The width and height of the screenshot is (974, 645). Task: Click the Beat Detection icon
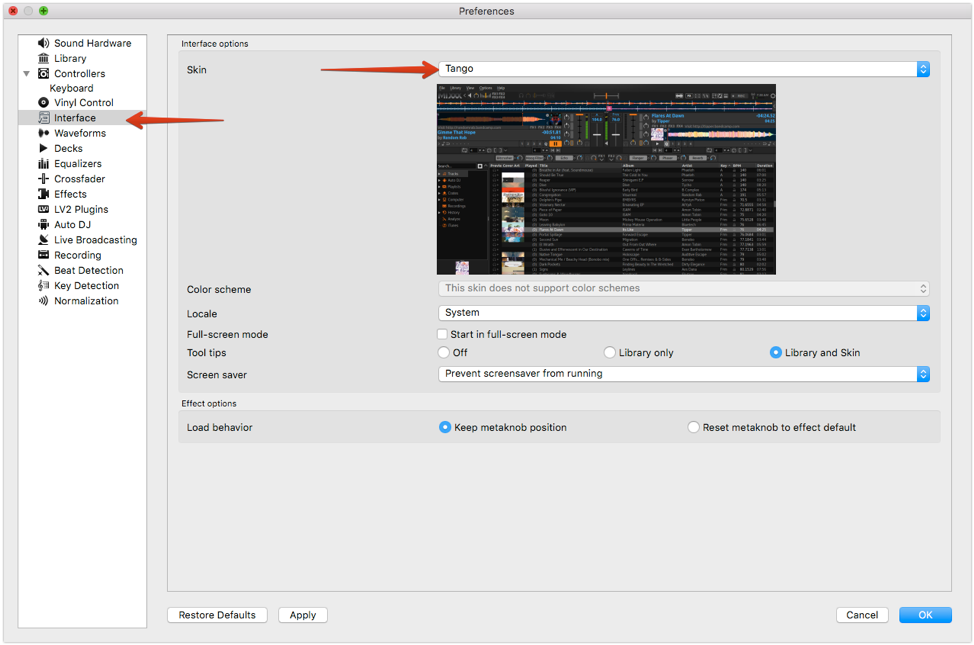click(x=43, y=270)
